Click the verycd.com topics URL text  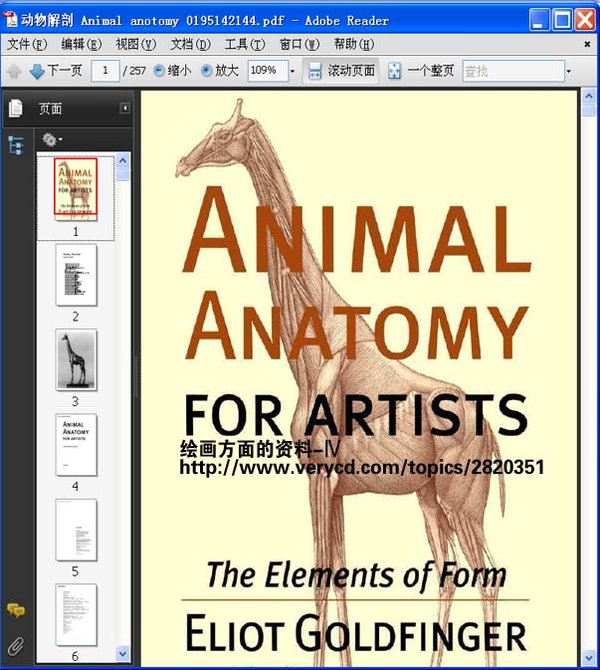[362, 467]
